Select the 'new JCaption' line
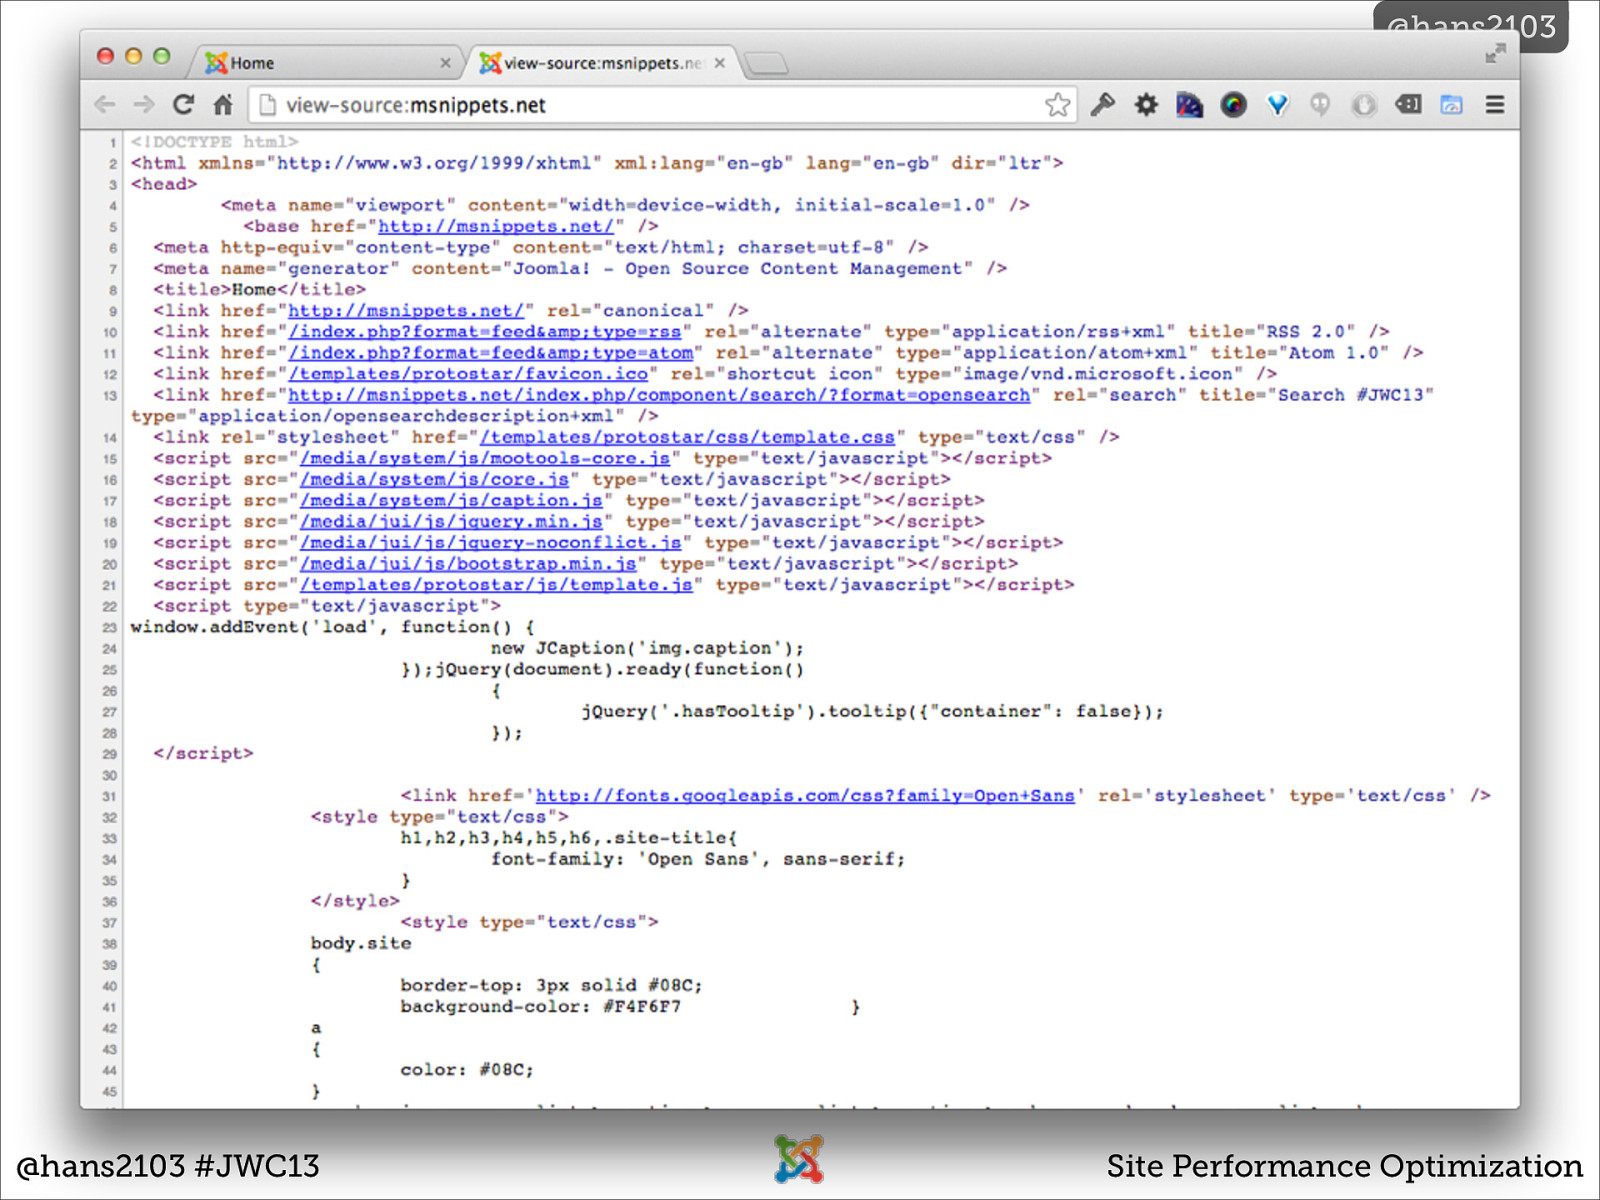 click(x=647, y=648)
